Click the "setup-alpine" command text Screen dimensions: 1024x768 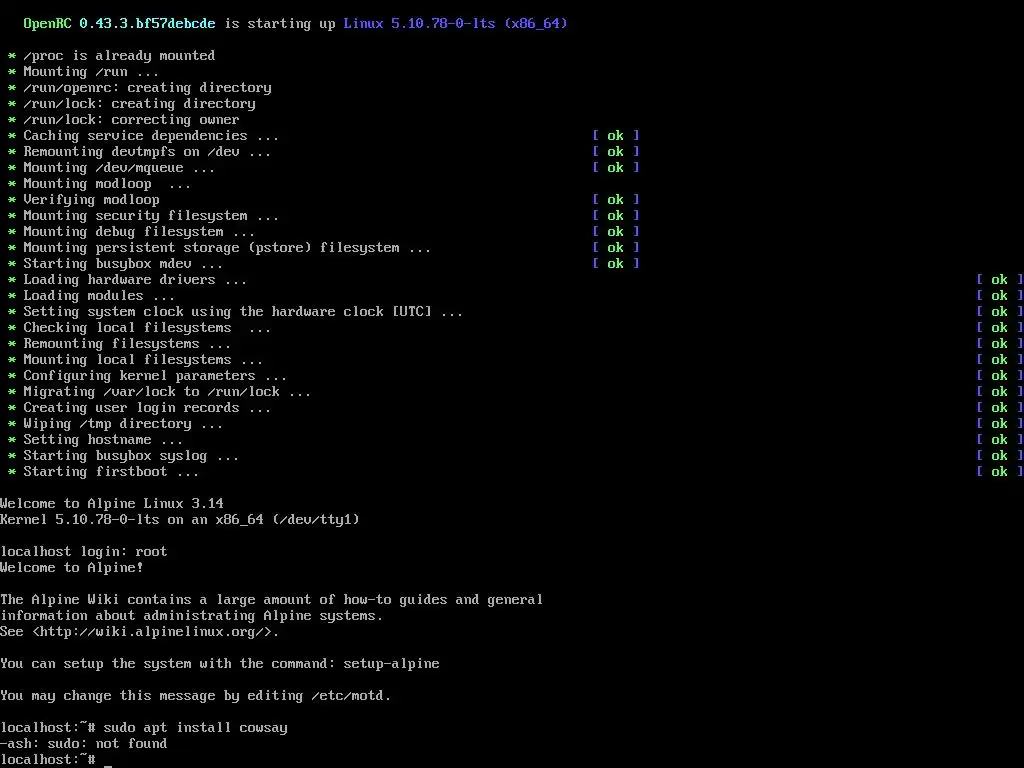(x=391, y=664)
